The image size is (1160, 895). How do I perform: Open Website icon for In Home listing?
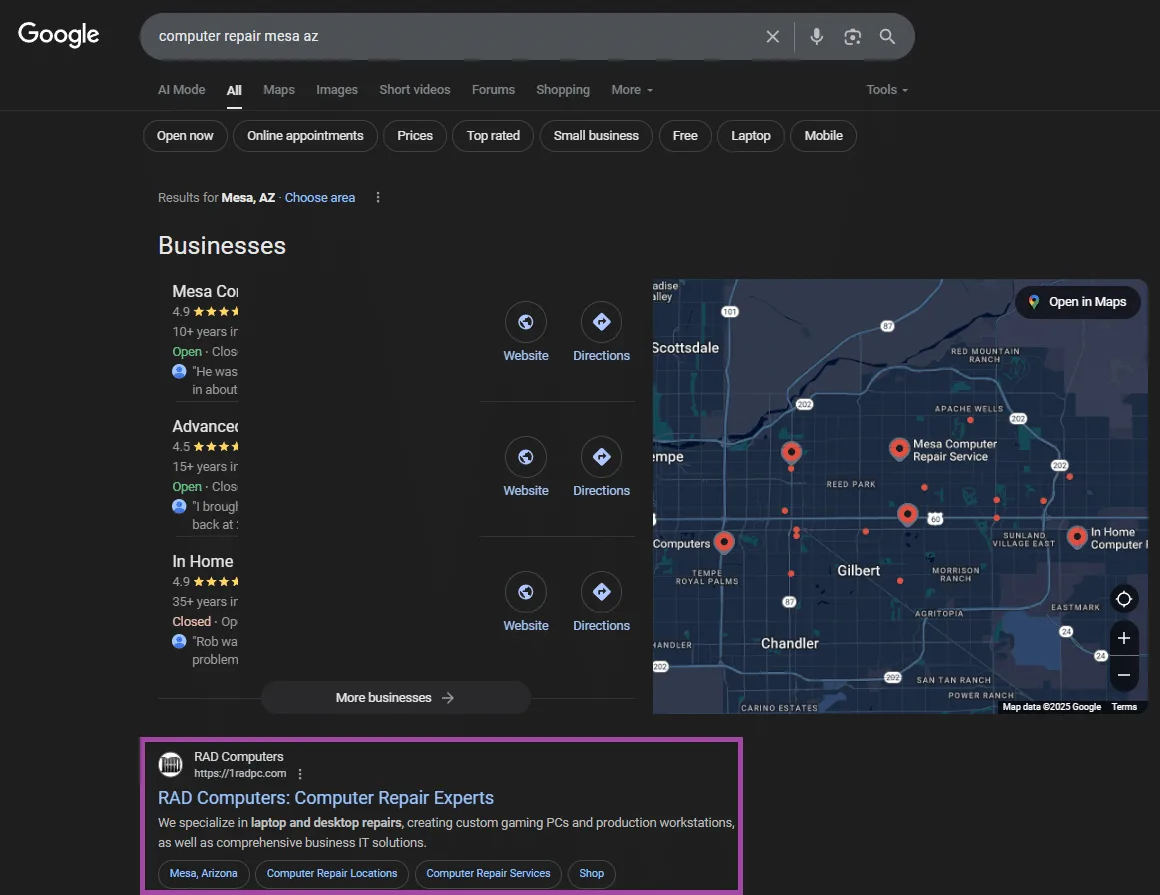point(525,592)
